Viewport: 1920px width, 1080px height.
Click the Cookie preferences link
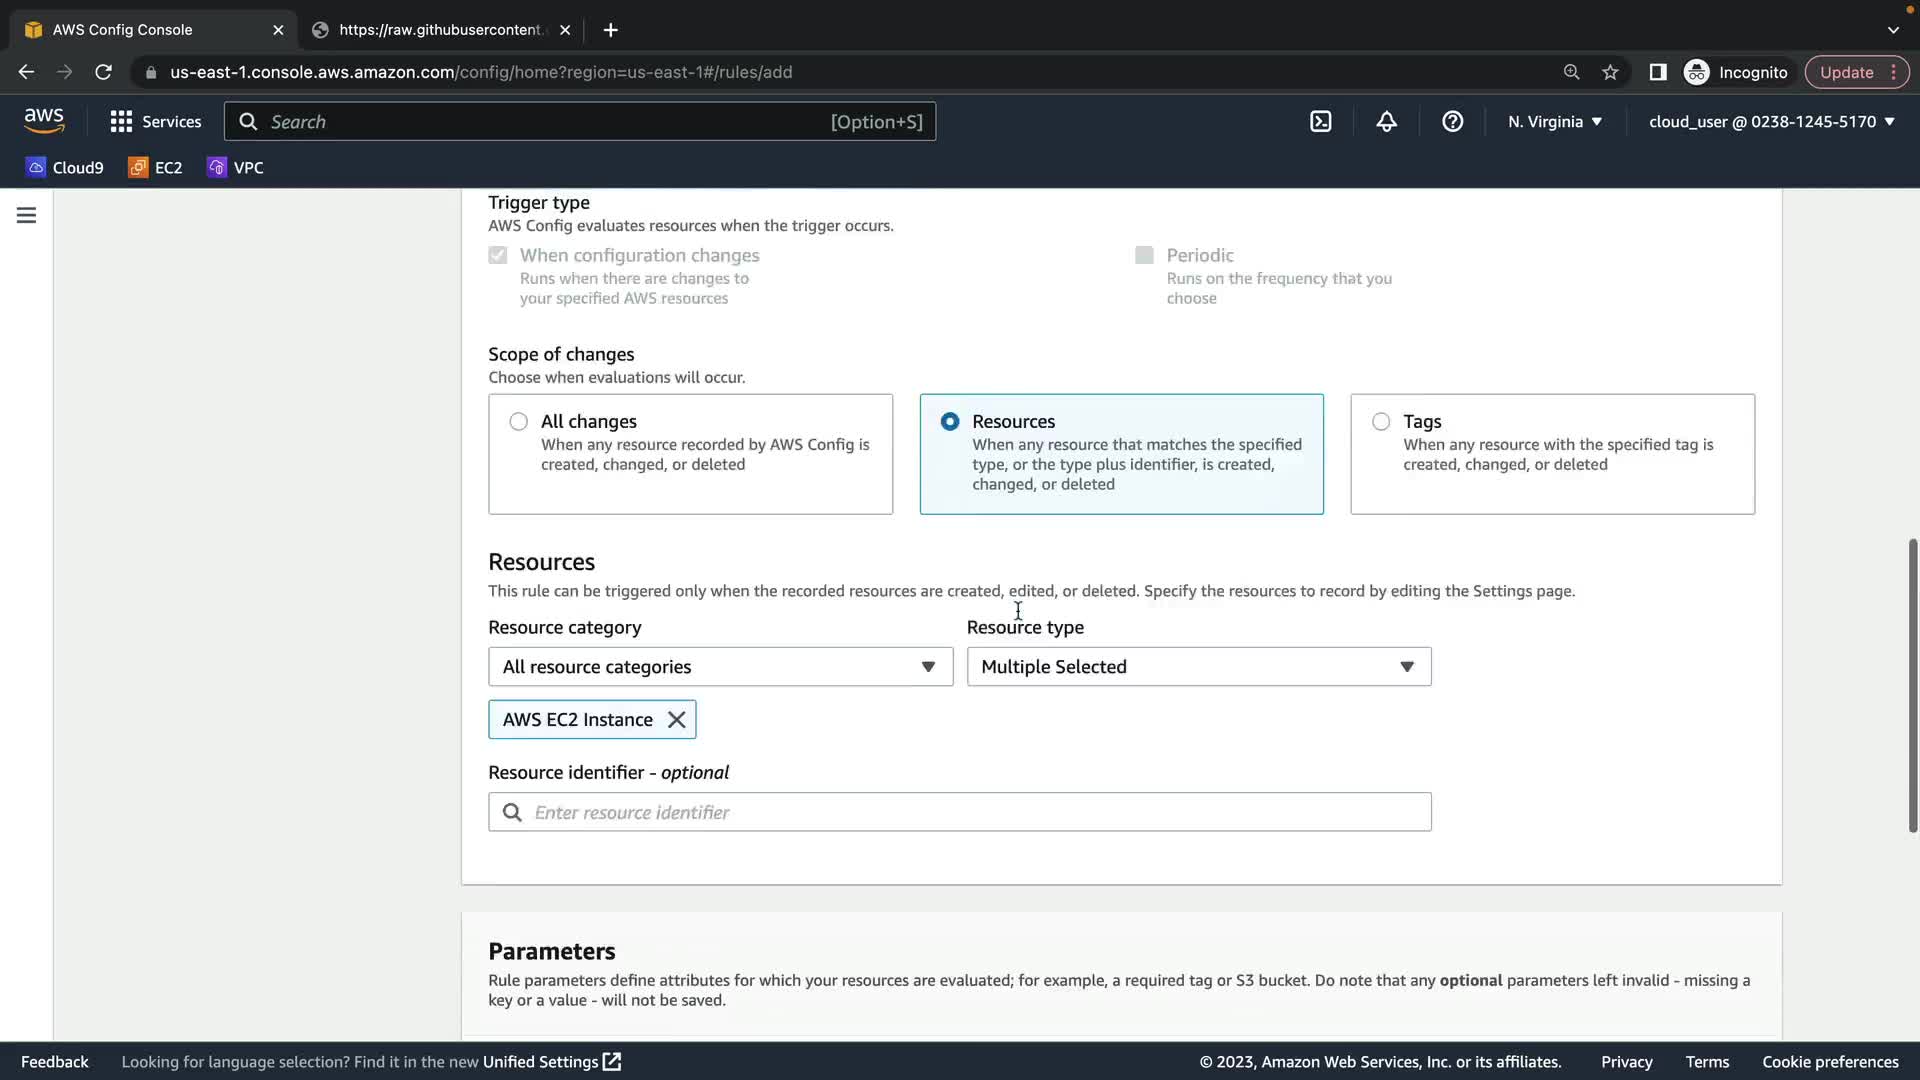pyautogui.click(x=1829, y=1062)
